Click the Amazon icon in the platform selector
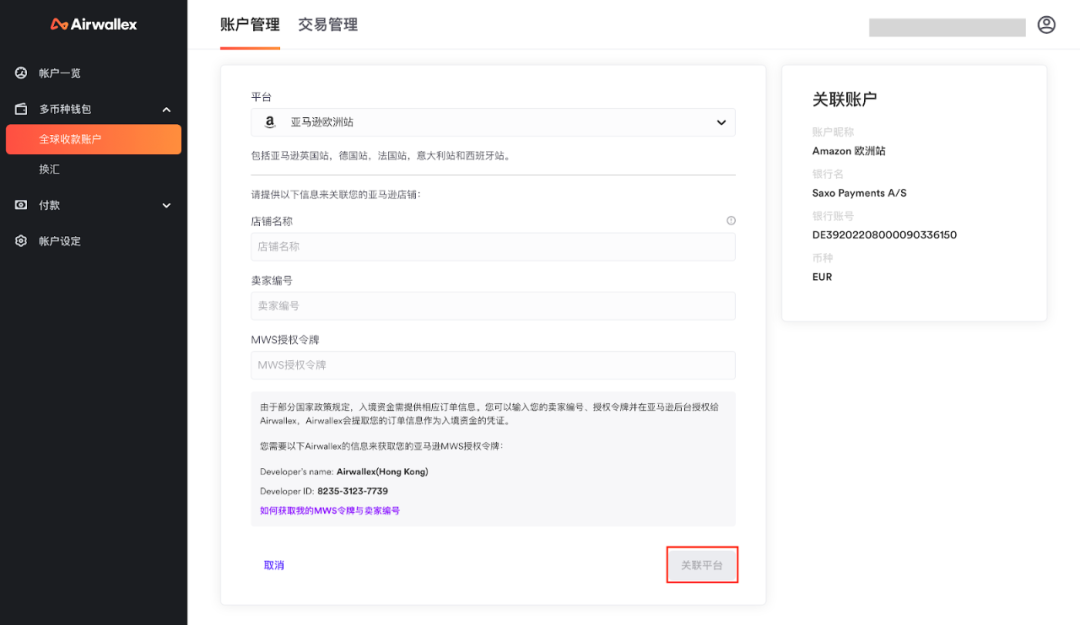Screen dimensions: 1080x625 tap(268, 122)
